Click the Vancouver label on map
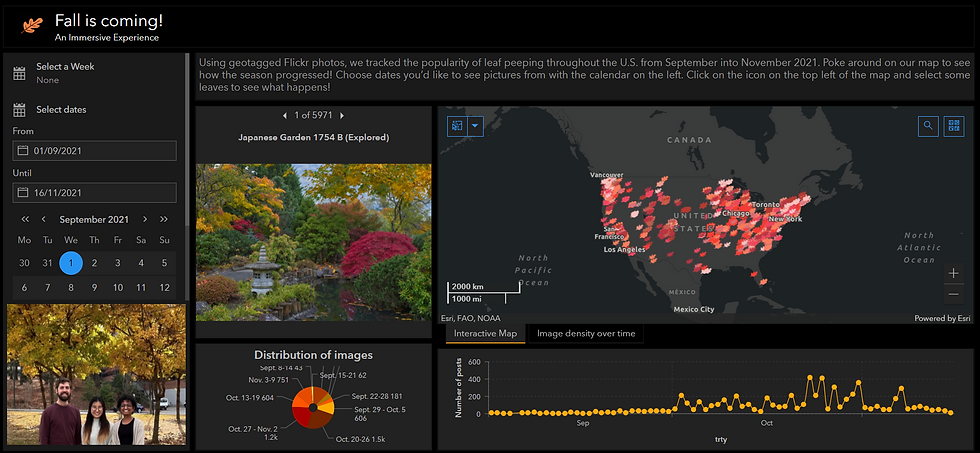The height and width of the screenshot is (453, 980). point(607,174)
